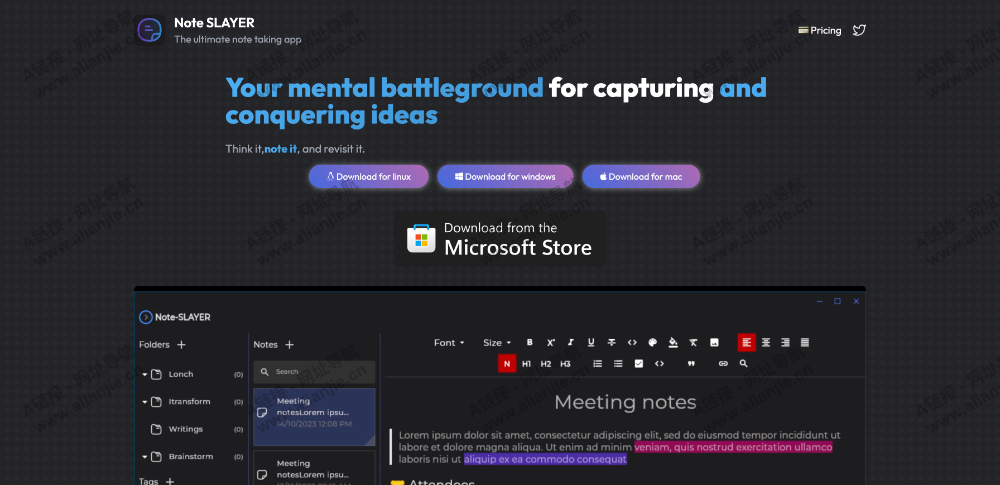Open search in note from toolbar magnifier
1000x485 pixels.
point(744,364)
